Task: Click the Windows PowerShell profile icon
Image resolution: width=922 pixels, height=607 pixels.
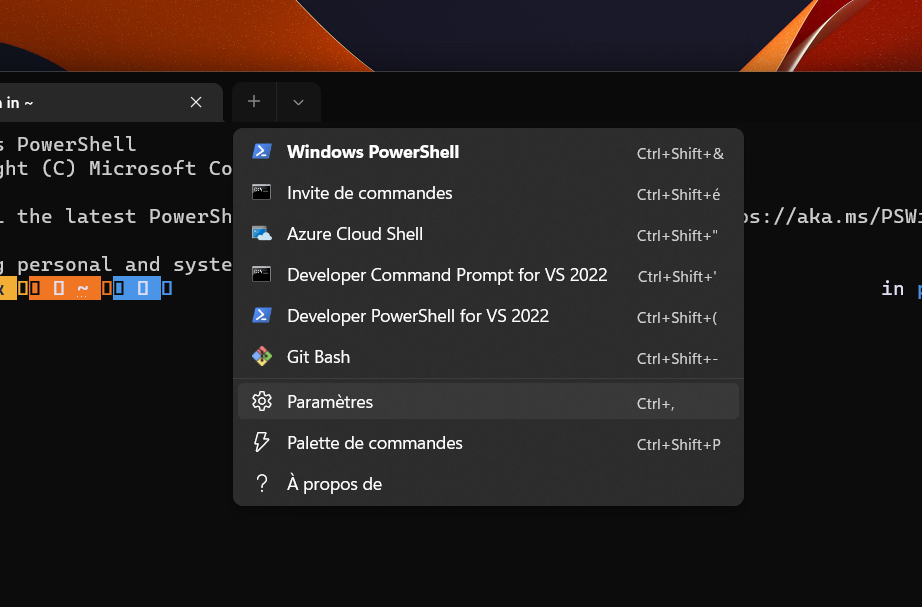Action: click(x=262, y=152)
